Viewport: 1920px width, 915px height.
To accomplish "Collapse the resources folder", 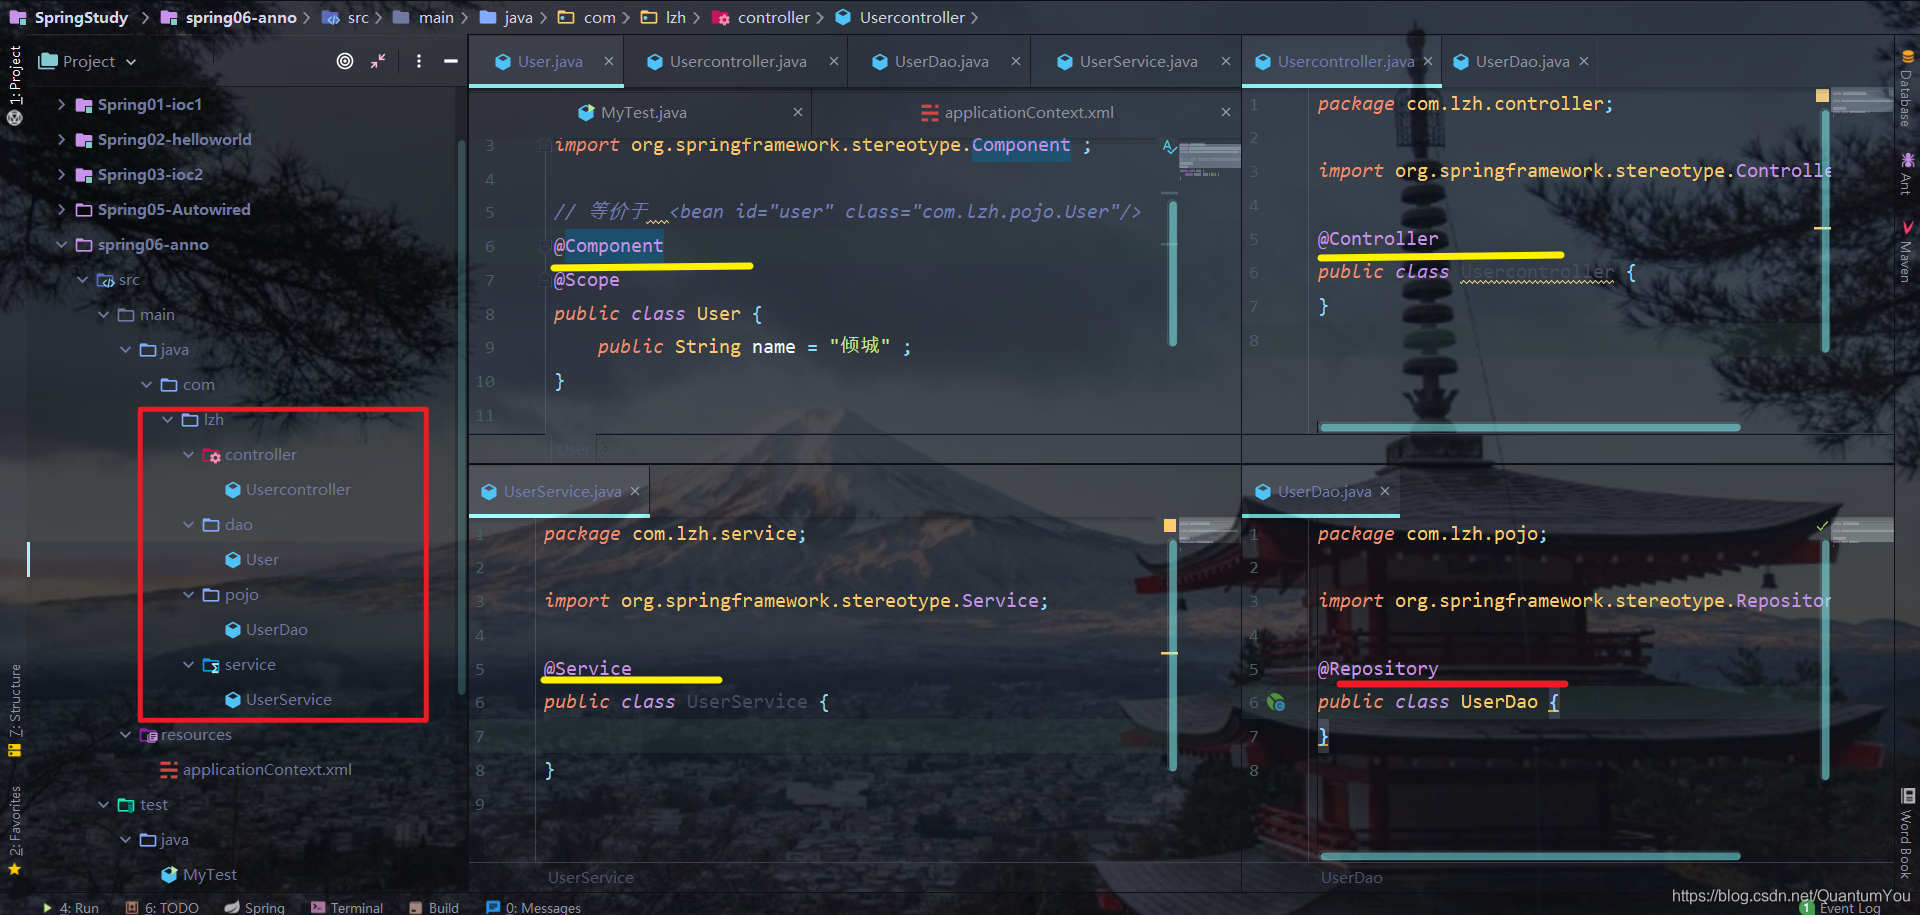I will 125,734.
